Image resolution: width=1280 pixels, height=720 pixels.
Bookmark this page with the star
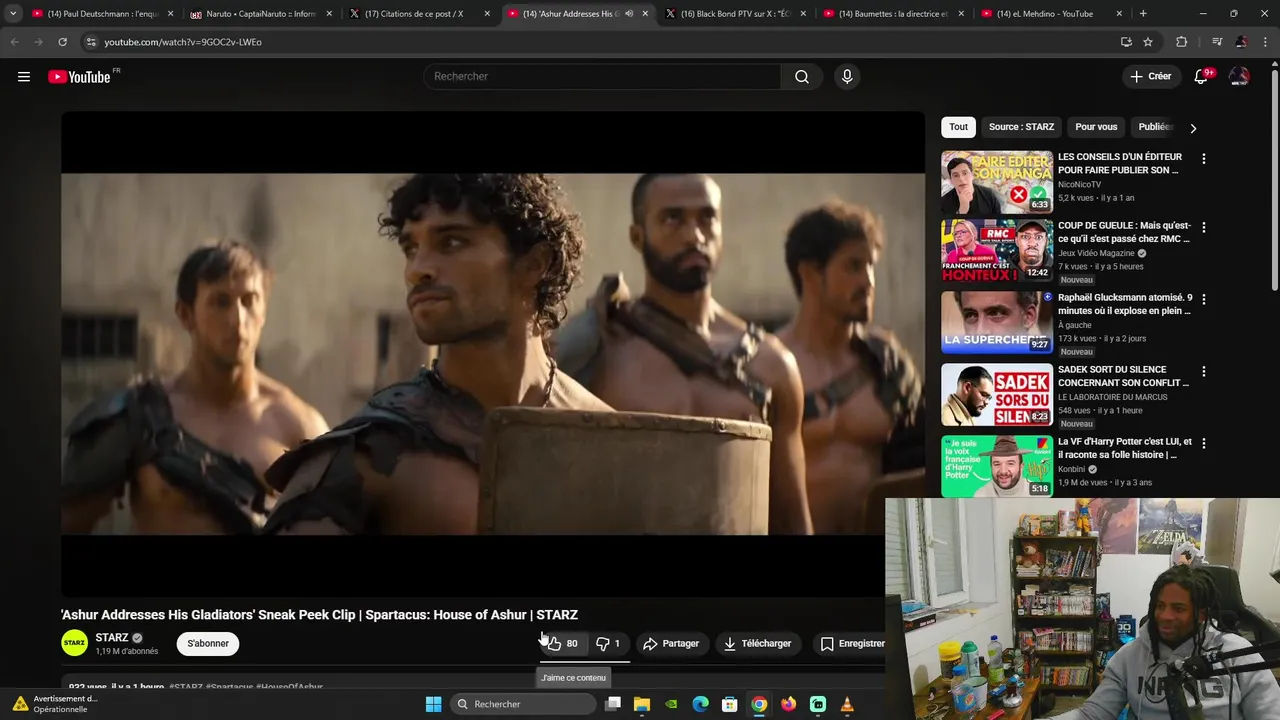click(x=1148, y=42)
